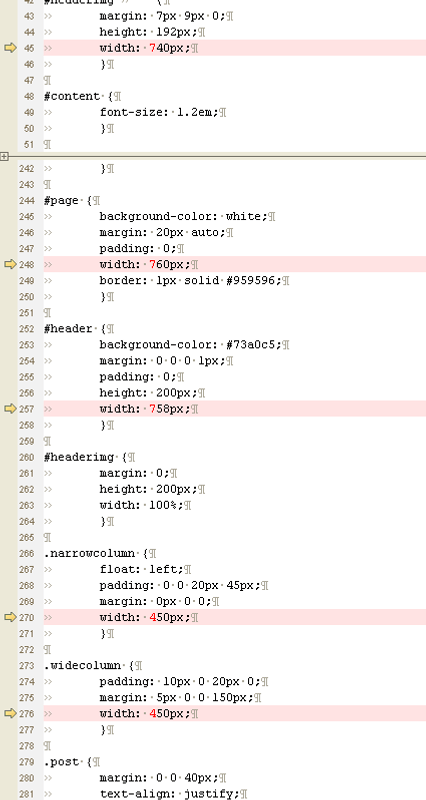Click 'padding: 0;' on line 247

coord(138,248)
